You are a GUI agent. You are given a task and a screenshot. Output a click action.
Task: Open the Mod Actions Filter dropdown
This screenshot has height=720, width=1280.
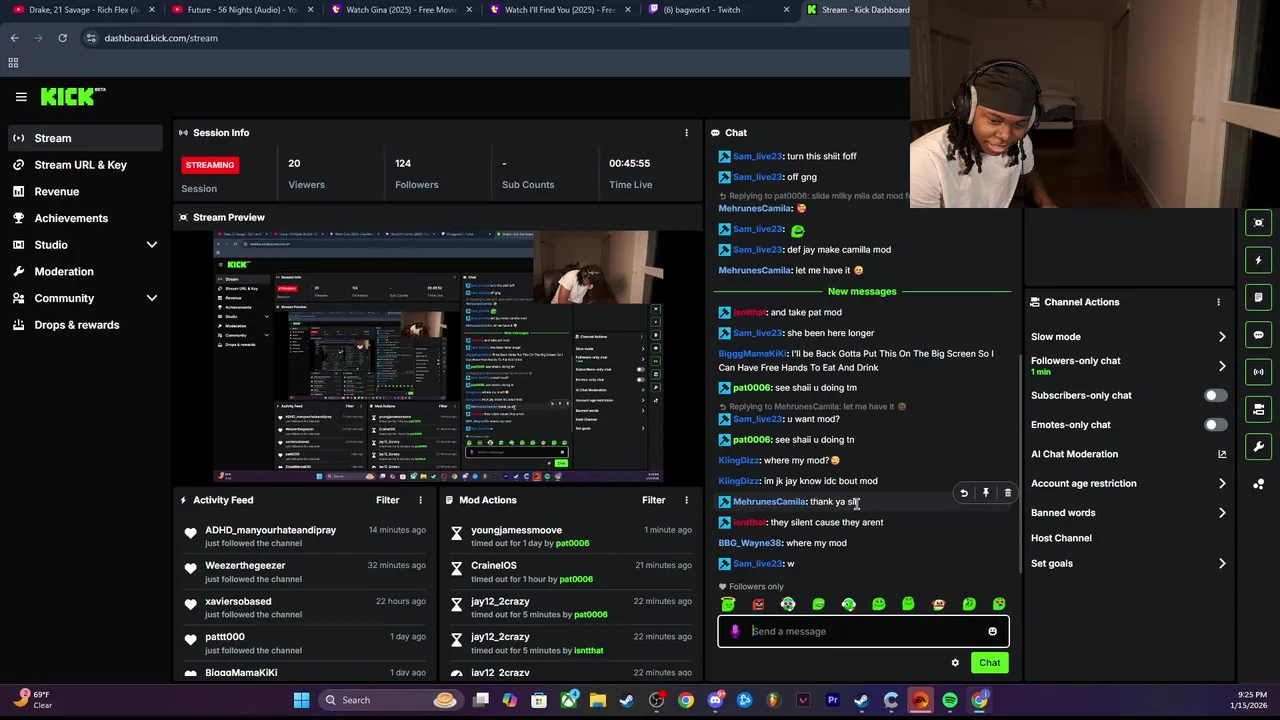pyautogui.click(x=653, y=500)
